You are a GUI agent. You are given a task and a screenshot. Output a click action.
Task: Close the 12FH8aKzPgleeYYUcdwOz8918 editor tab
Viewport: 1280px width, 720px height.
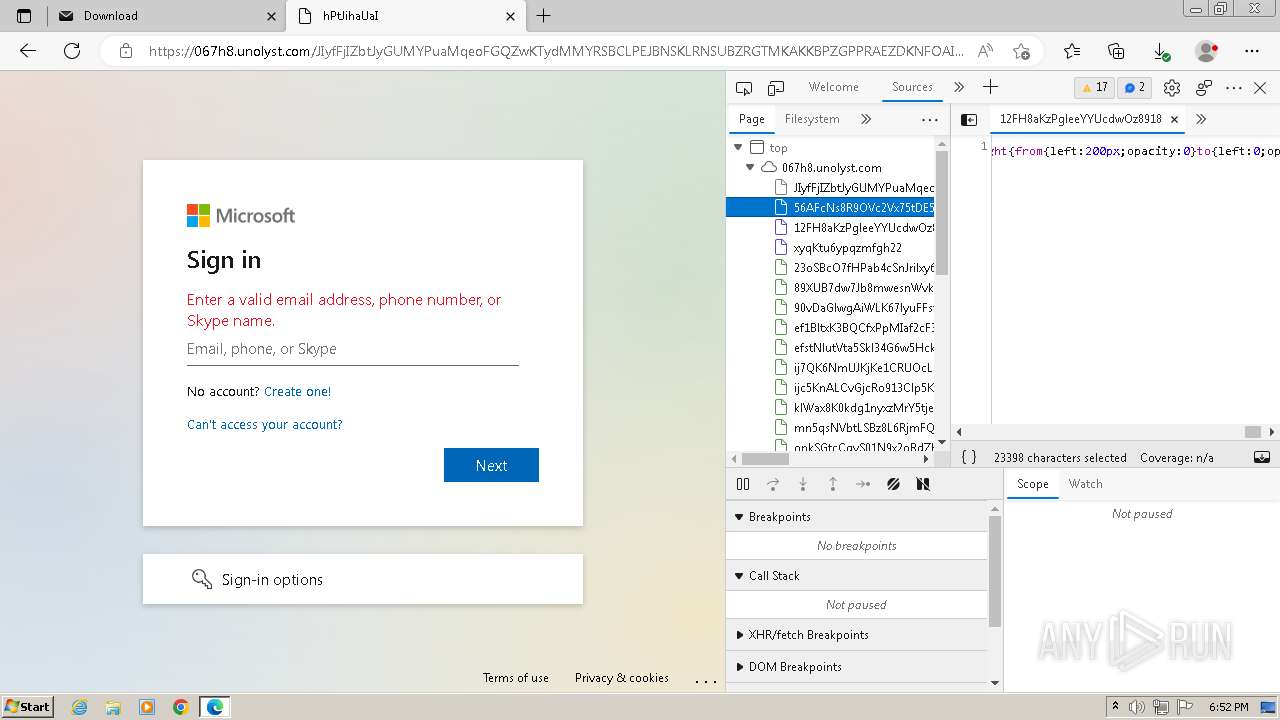[1174, 119]
